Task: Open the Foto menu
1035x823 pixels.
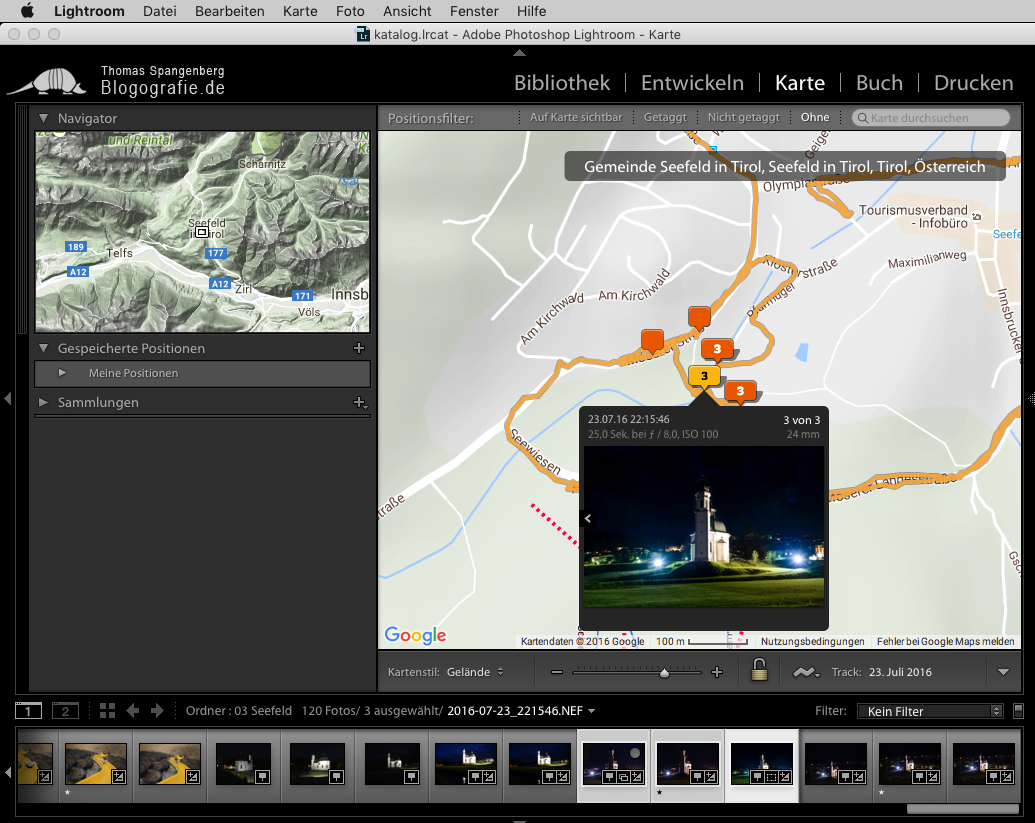Action: click(350, 11)
